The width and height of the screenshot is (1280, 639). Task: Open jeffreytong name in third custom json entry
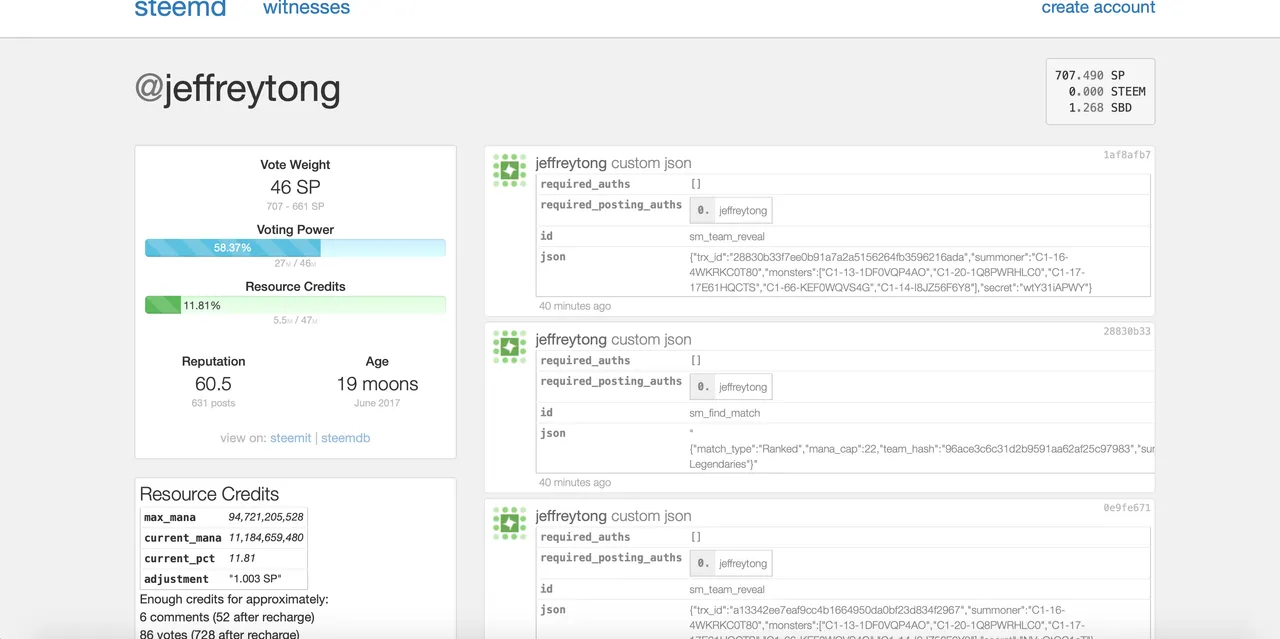tap(571, 516)
